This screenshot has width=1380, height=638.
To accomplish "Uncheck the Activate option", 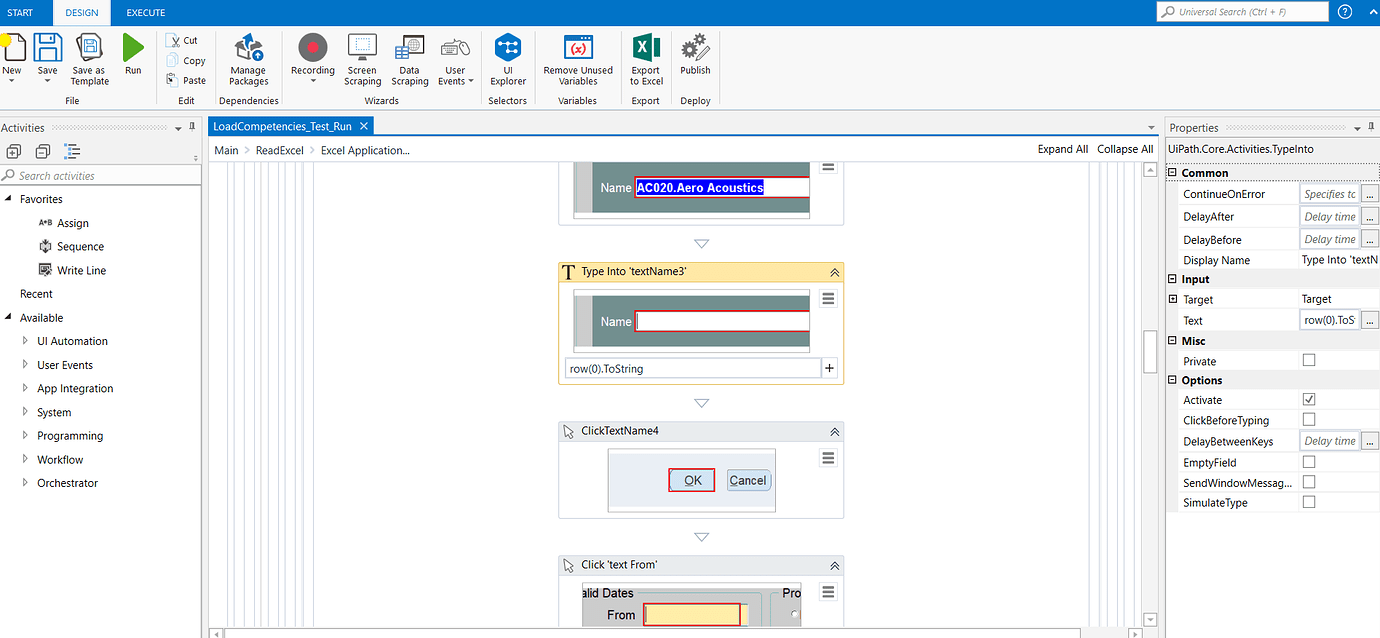I will click(1309, 399).
